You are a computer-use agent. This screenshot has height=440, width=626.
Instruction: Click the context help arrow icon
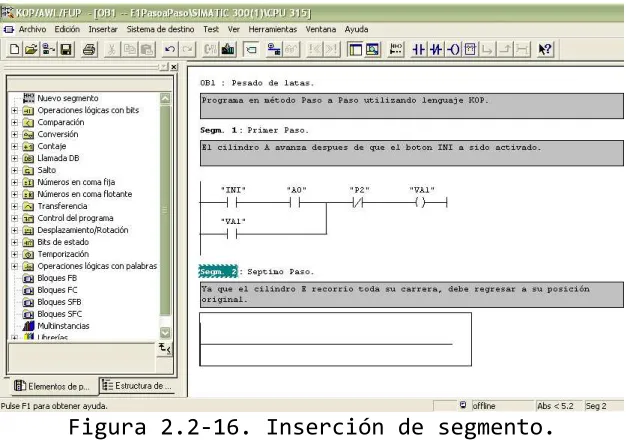545,50
